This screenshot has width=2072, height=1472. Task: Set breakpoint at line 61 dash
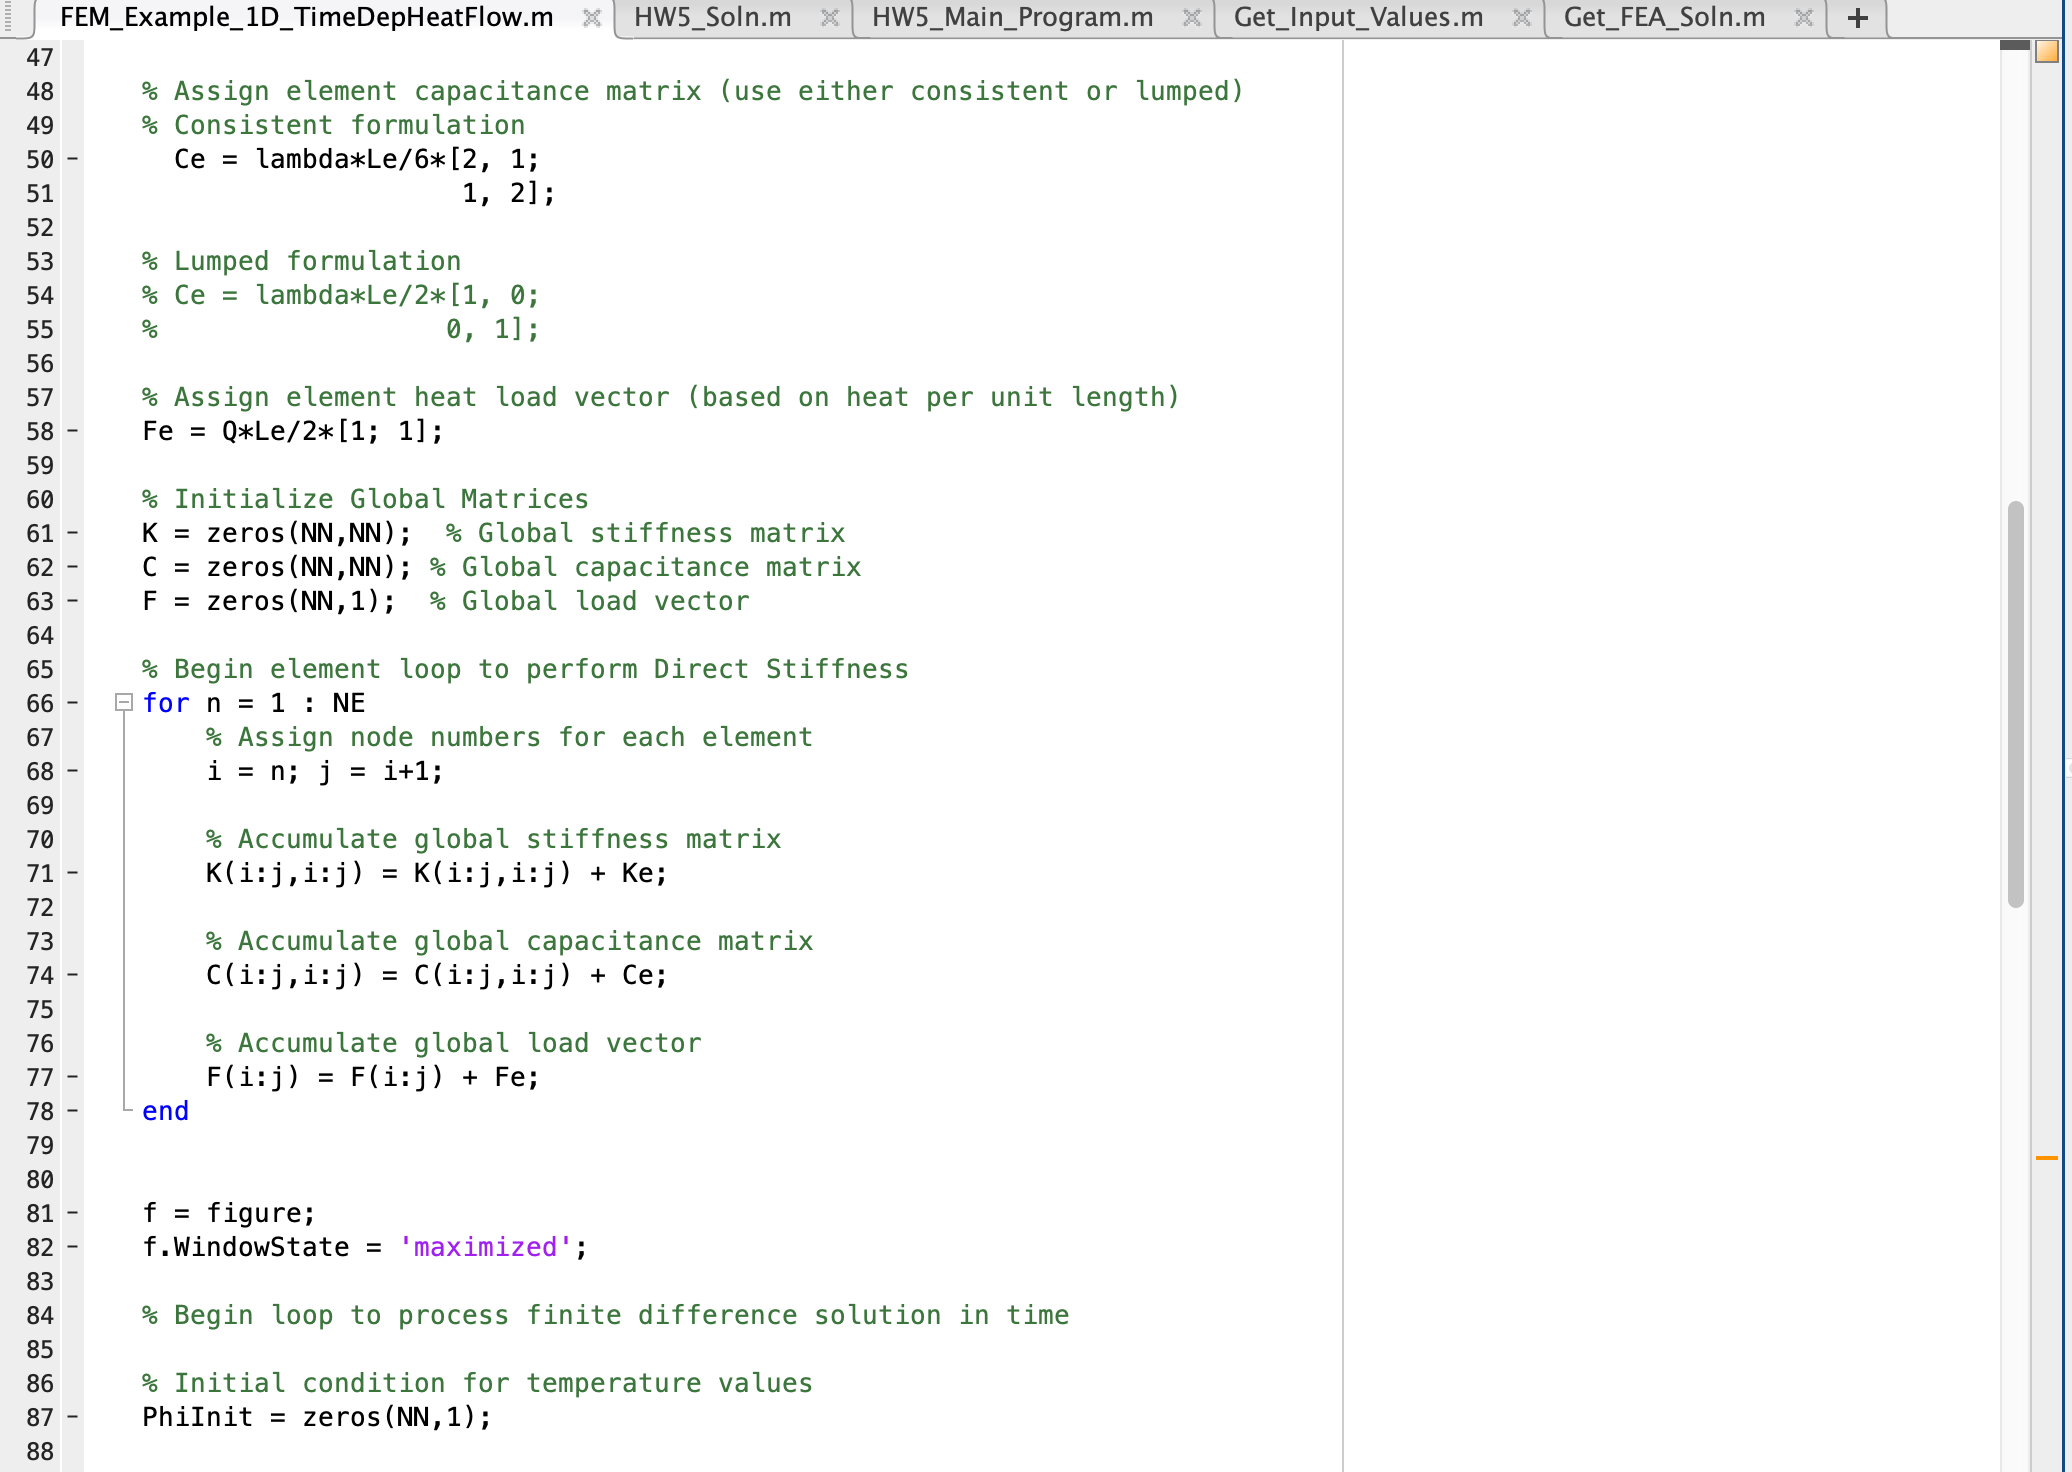tap(72, 532)
